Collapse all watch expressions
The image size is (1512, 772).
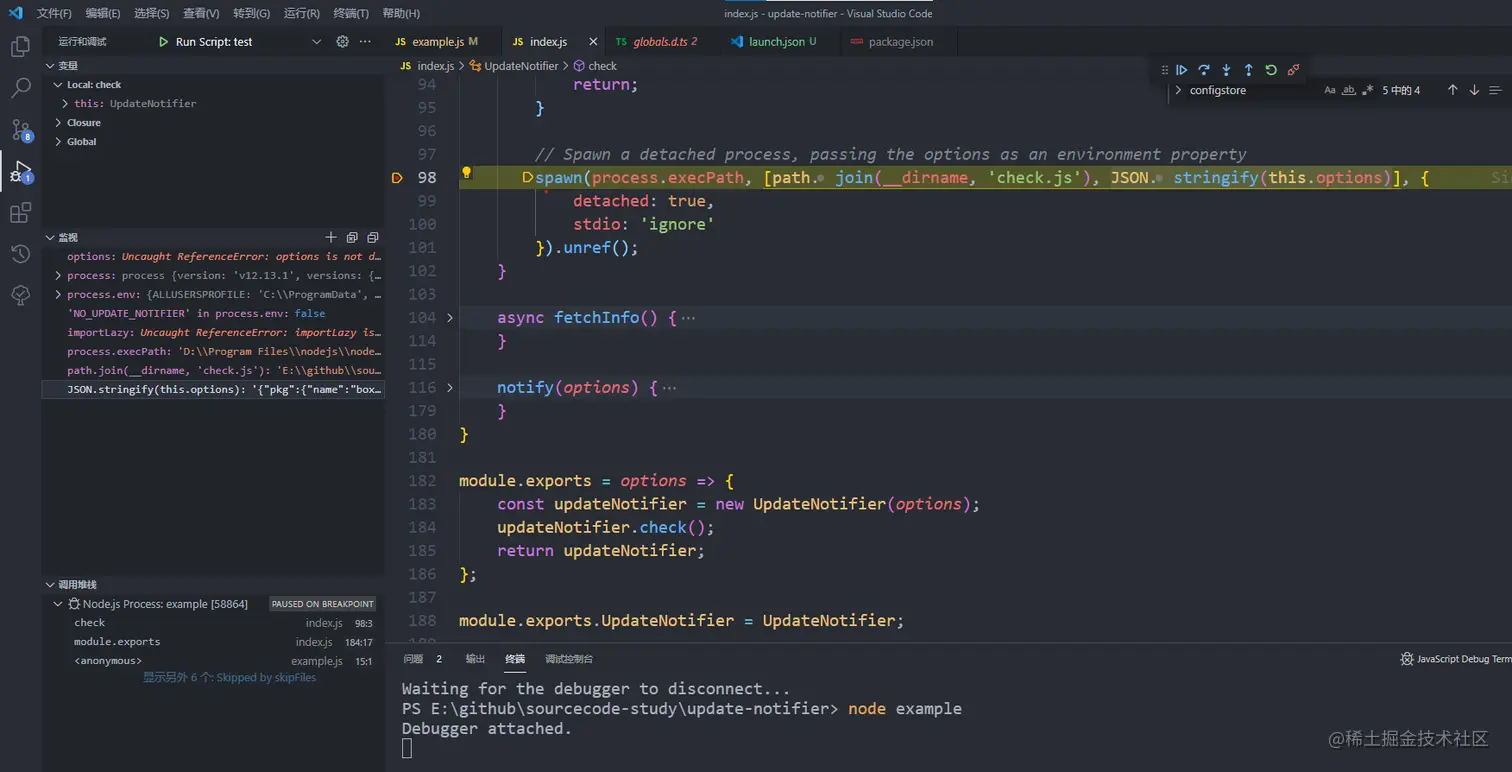pyautogui.click(x=352, y=237)
